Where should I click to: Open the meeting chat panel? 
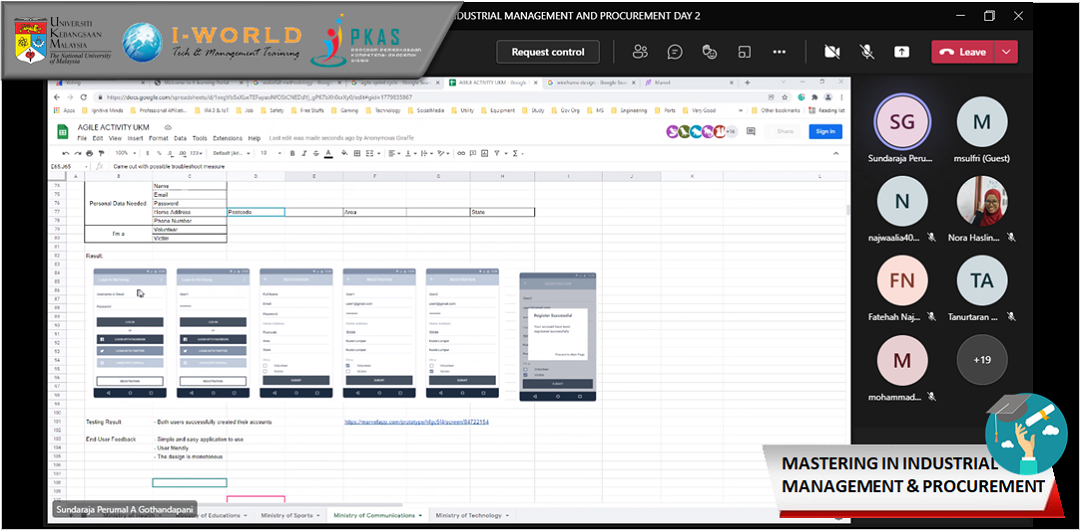675,52
